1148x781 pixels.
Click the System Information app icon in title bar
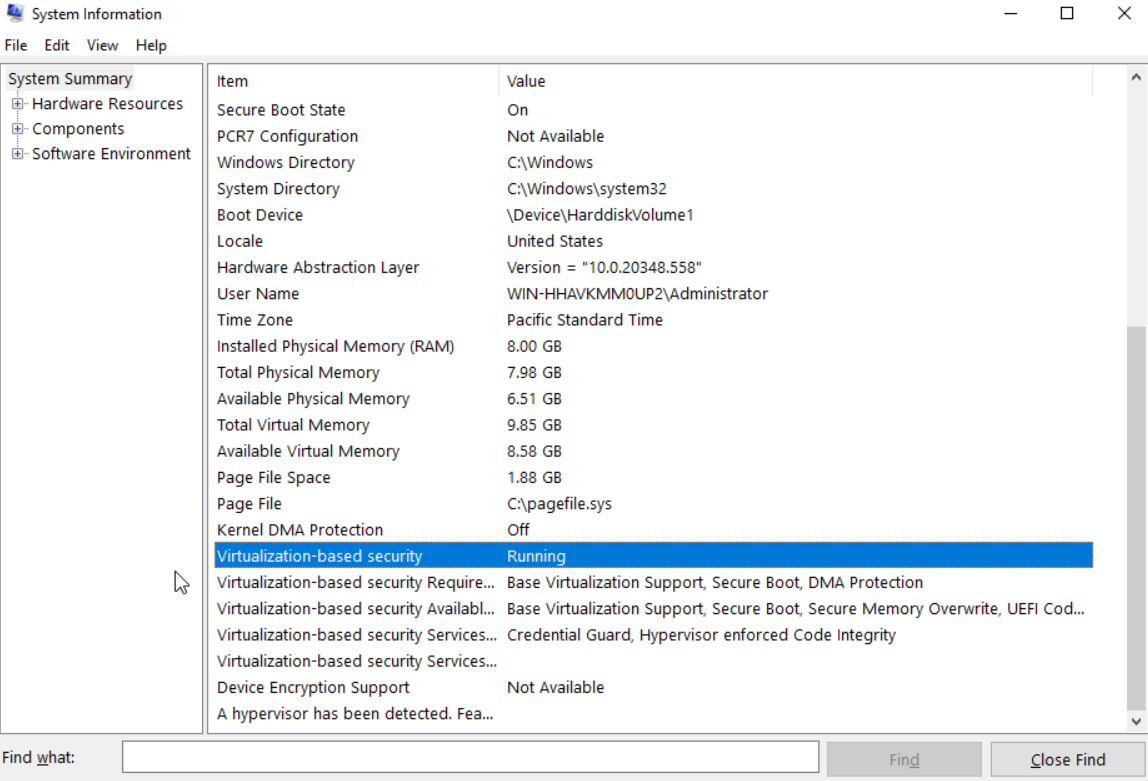[x=15, y=14]
